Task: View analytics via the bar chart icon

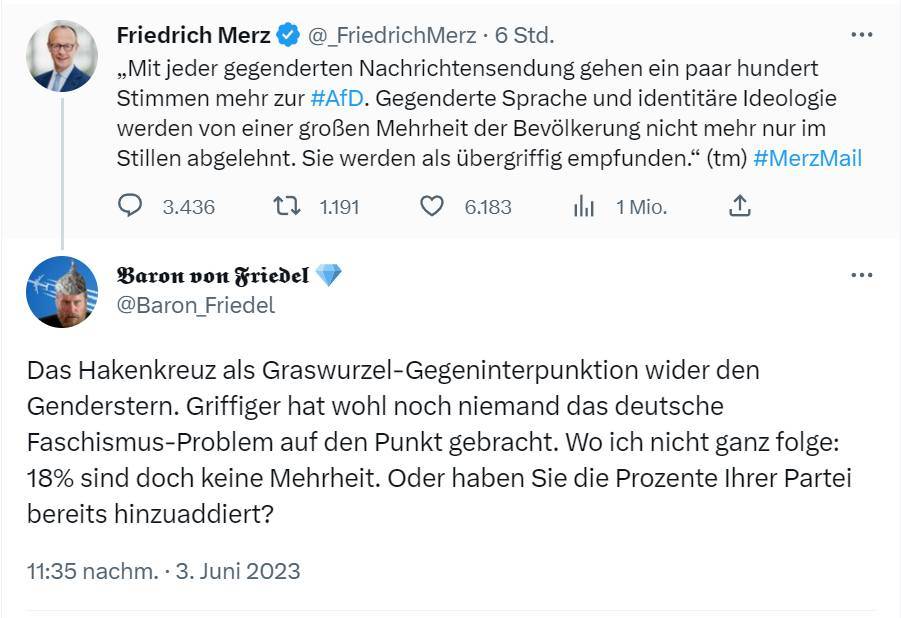Action: point(584,206)
